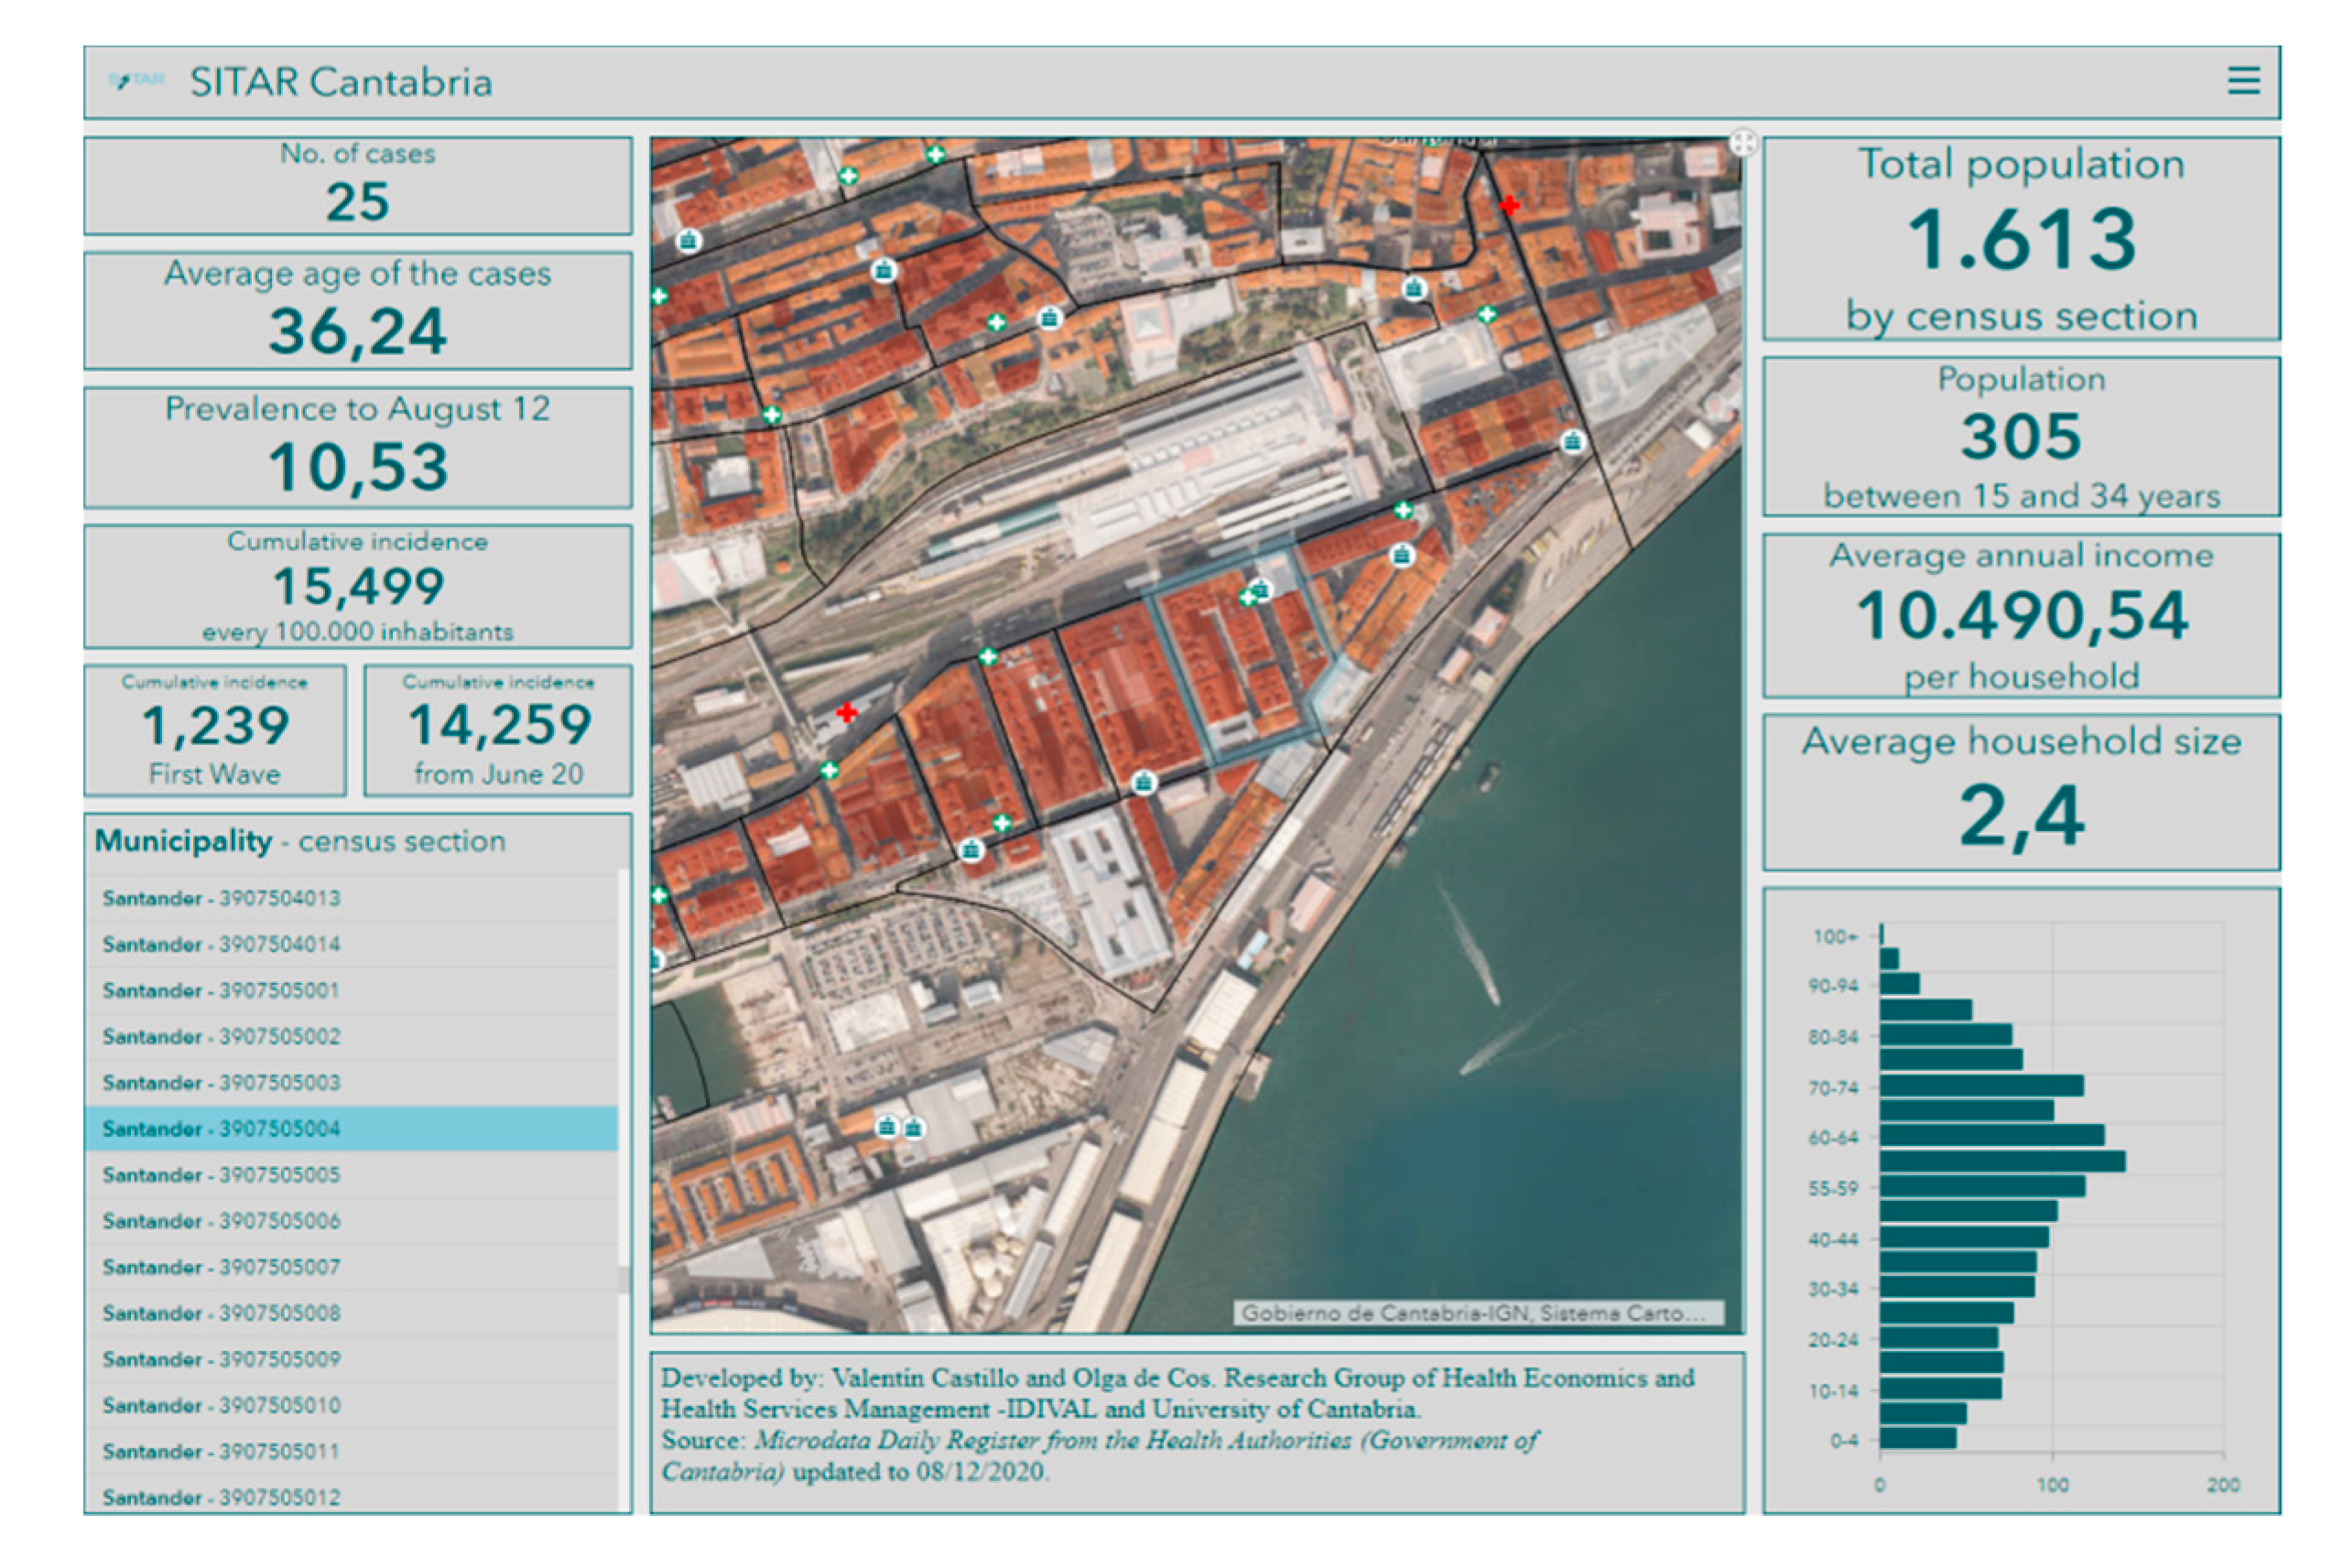Select census section Santander - 3907505012
Viewport: 2343px width, 1568px height.
221,1497
